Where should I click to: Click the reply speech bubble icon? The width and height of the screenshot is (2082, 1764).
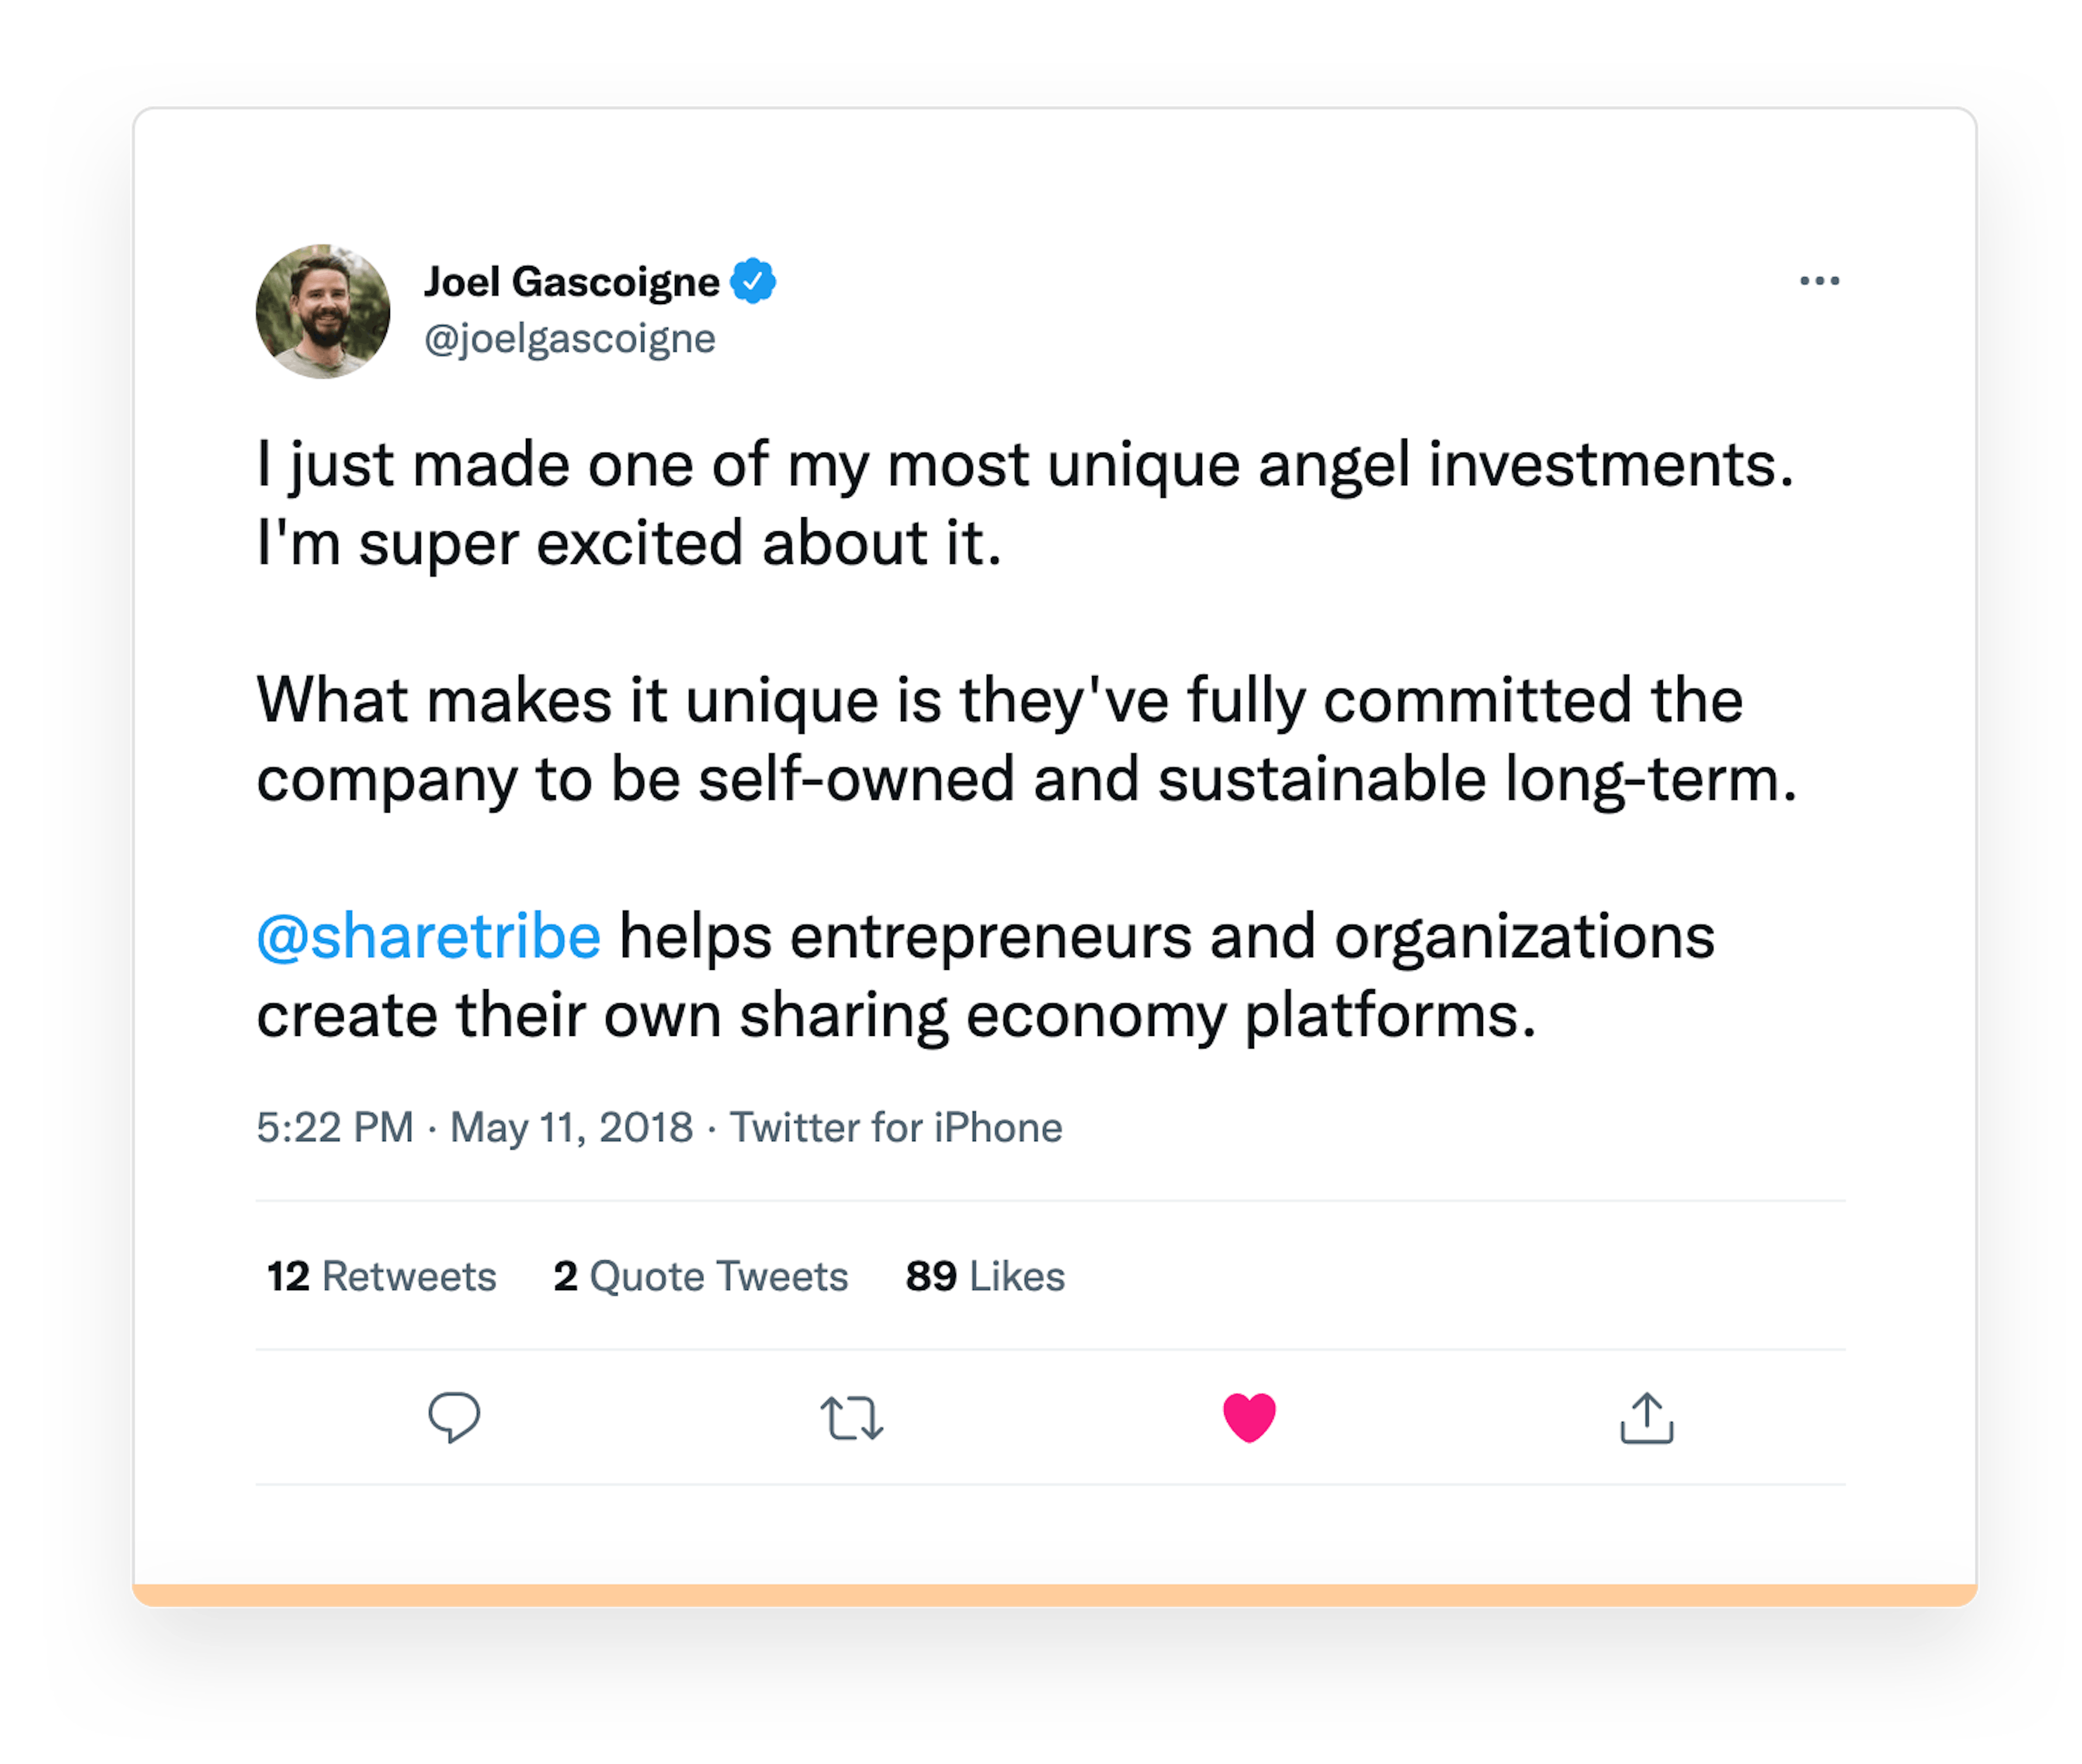[x=454, y=1416]
